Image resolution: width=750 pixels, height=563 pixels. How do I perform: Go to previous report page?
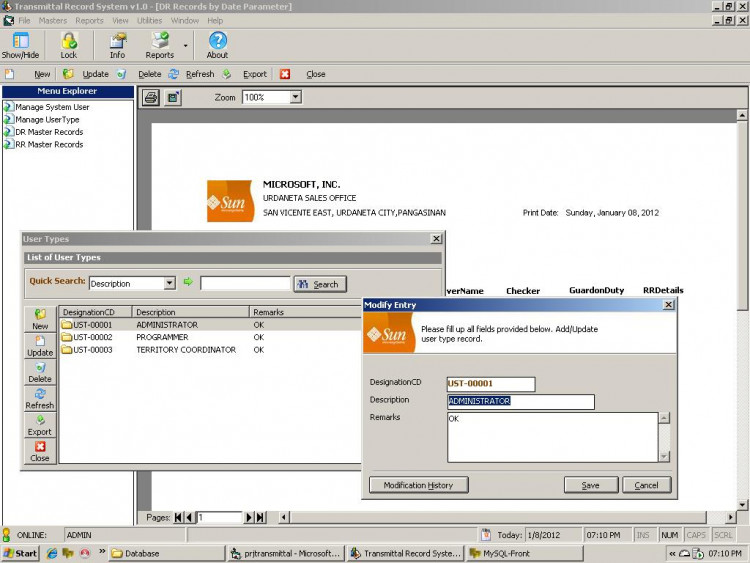tap(189, 517)
